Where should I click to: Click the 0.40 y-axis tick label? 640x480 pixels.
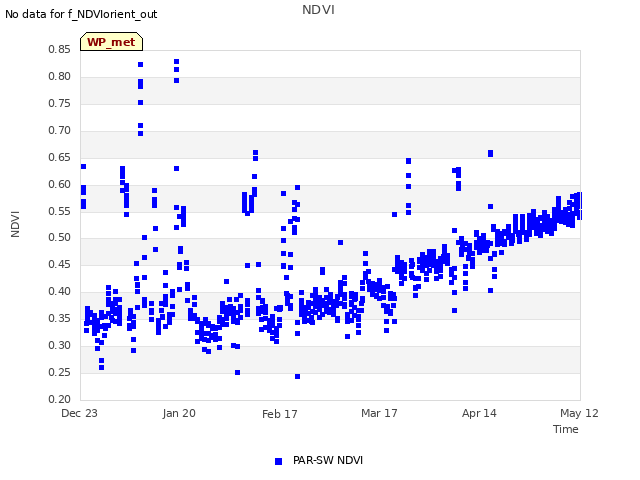tap(59, 291)
